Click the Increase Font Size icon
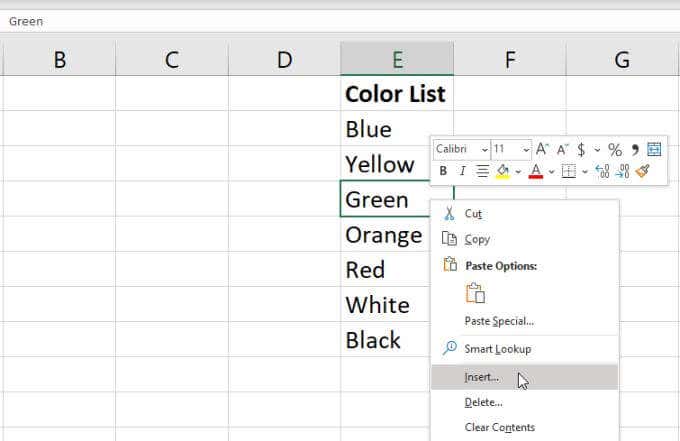The image size is (680, 441). pos(542,149)
